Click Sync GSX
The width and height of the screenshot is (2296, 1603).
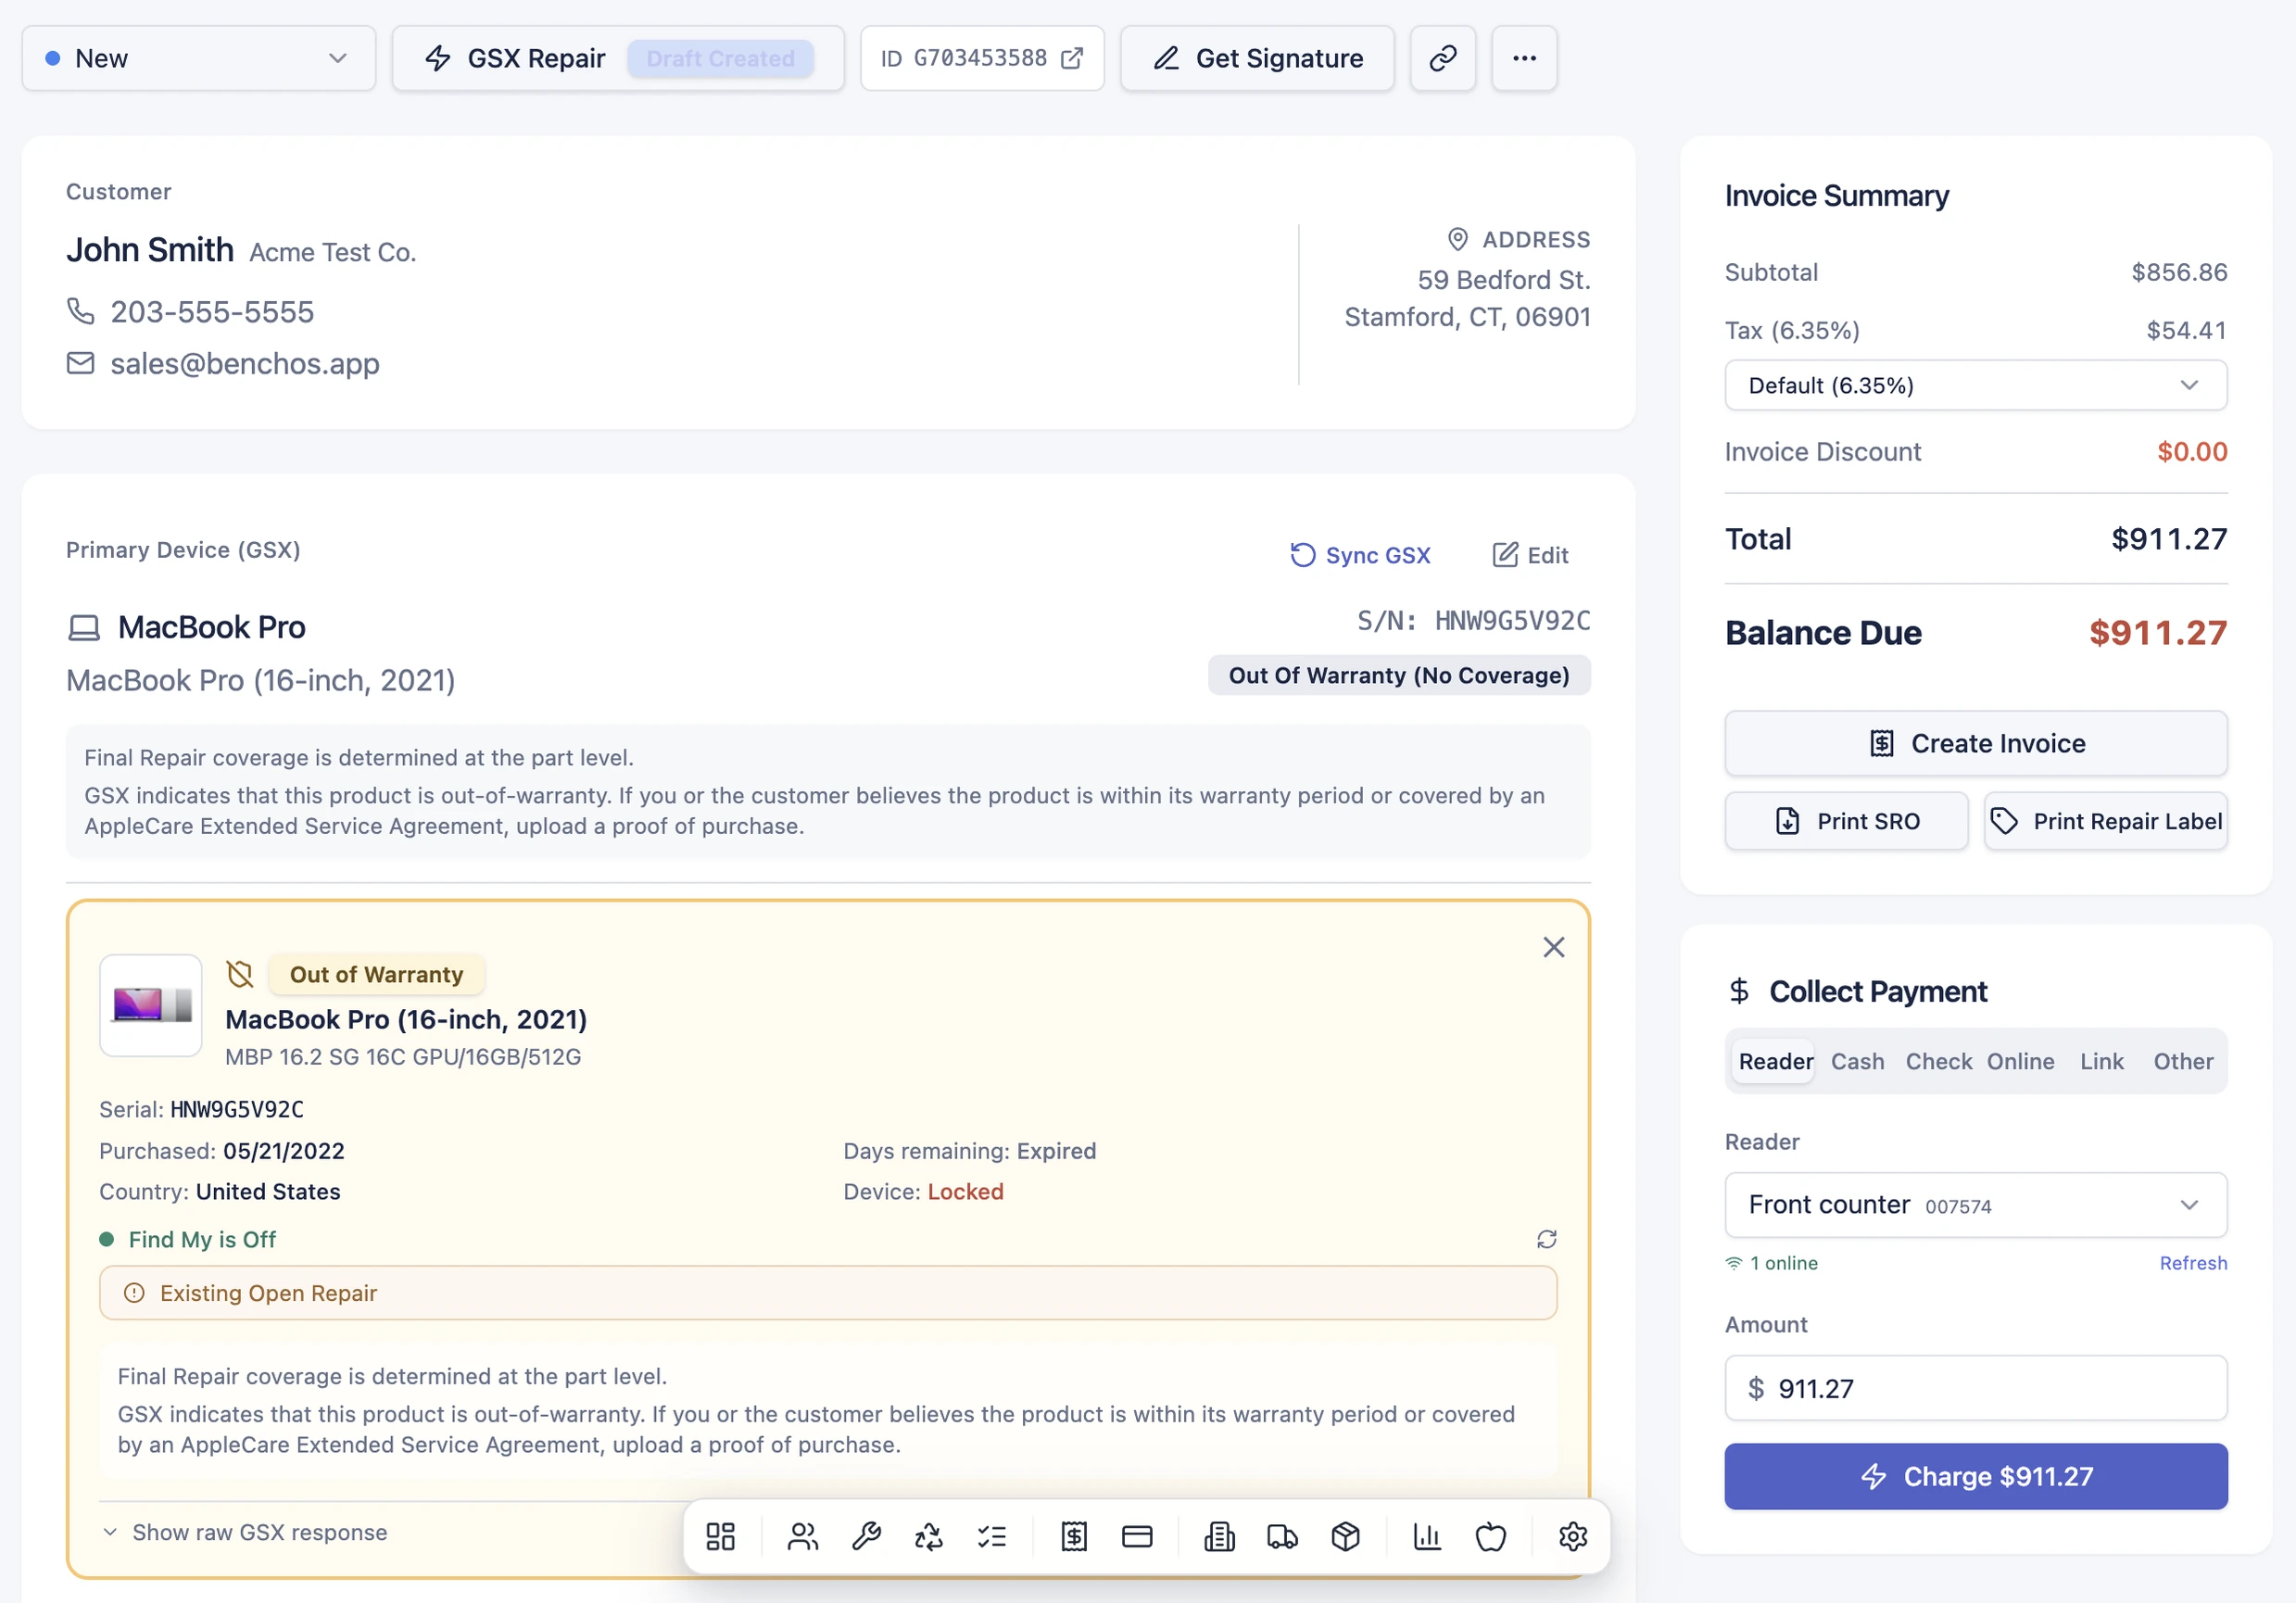point(1360,555)
